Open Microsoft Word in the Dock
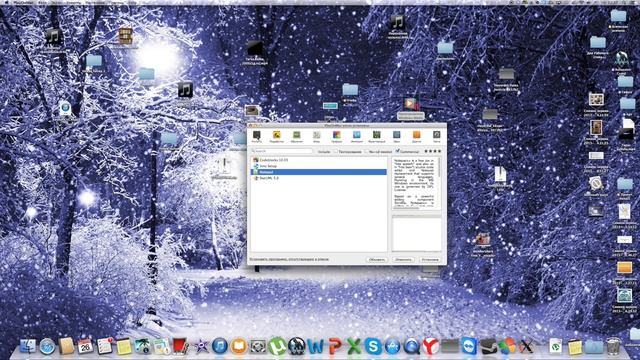The width and height of the screenshot is (640, 360). click(316, 346)
